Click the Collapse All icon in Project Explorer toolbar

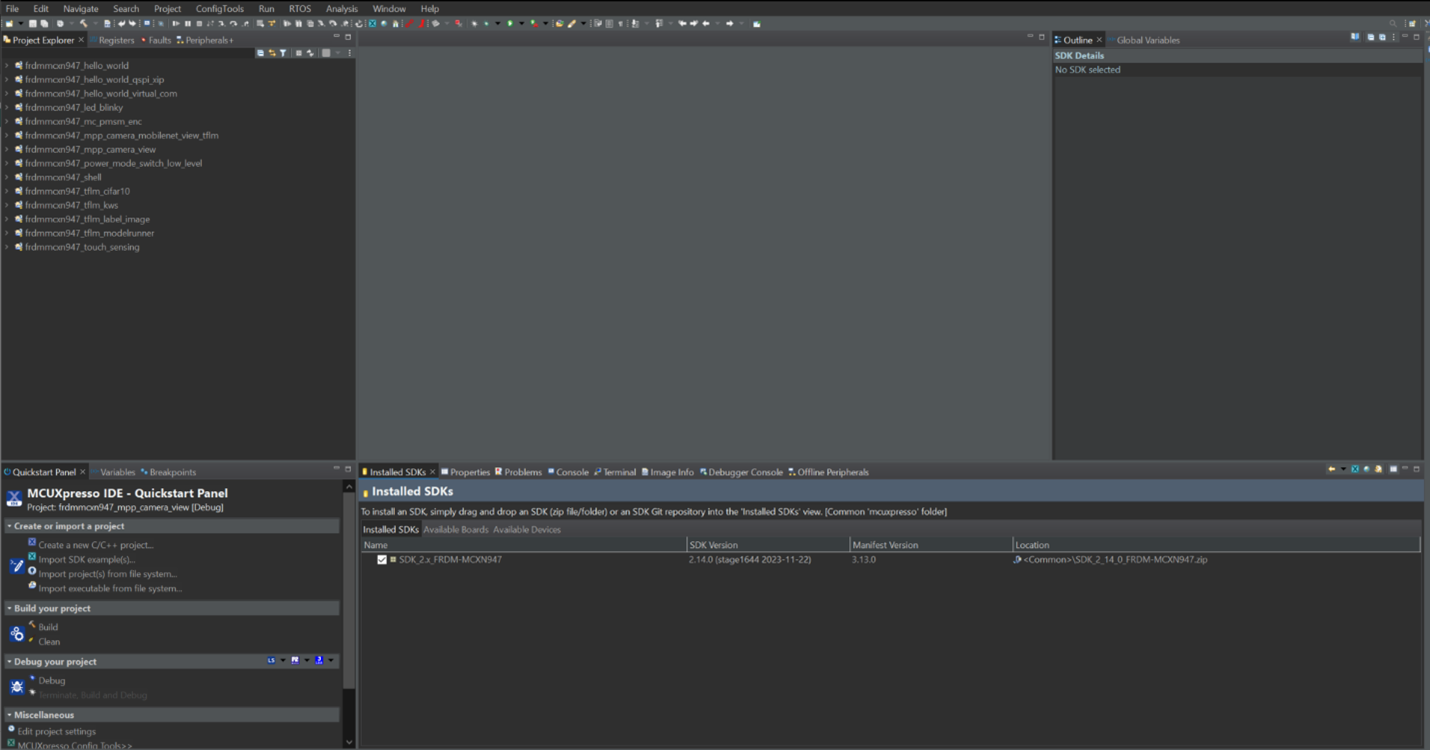[260, 53]
